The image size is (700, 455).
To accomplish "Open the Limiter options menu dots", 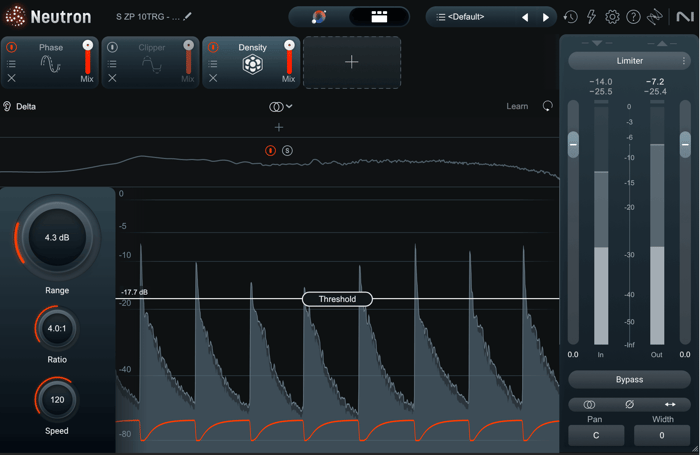I will point(684,61).
